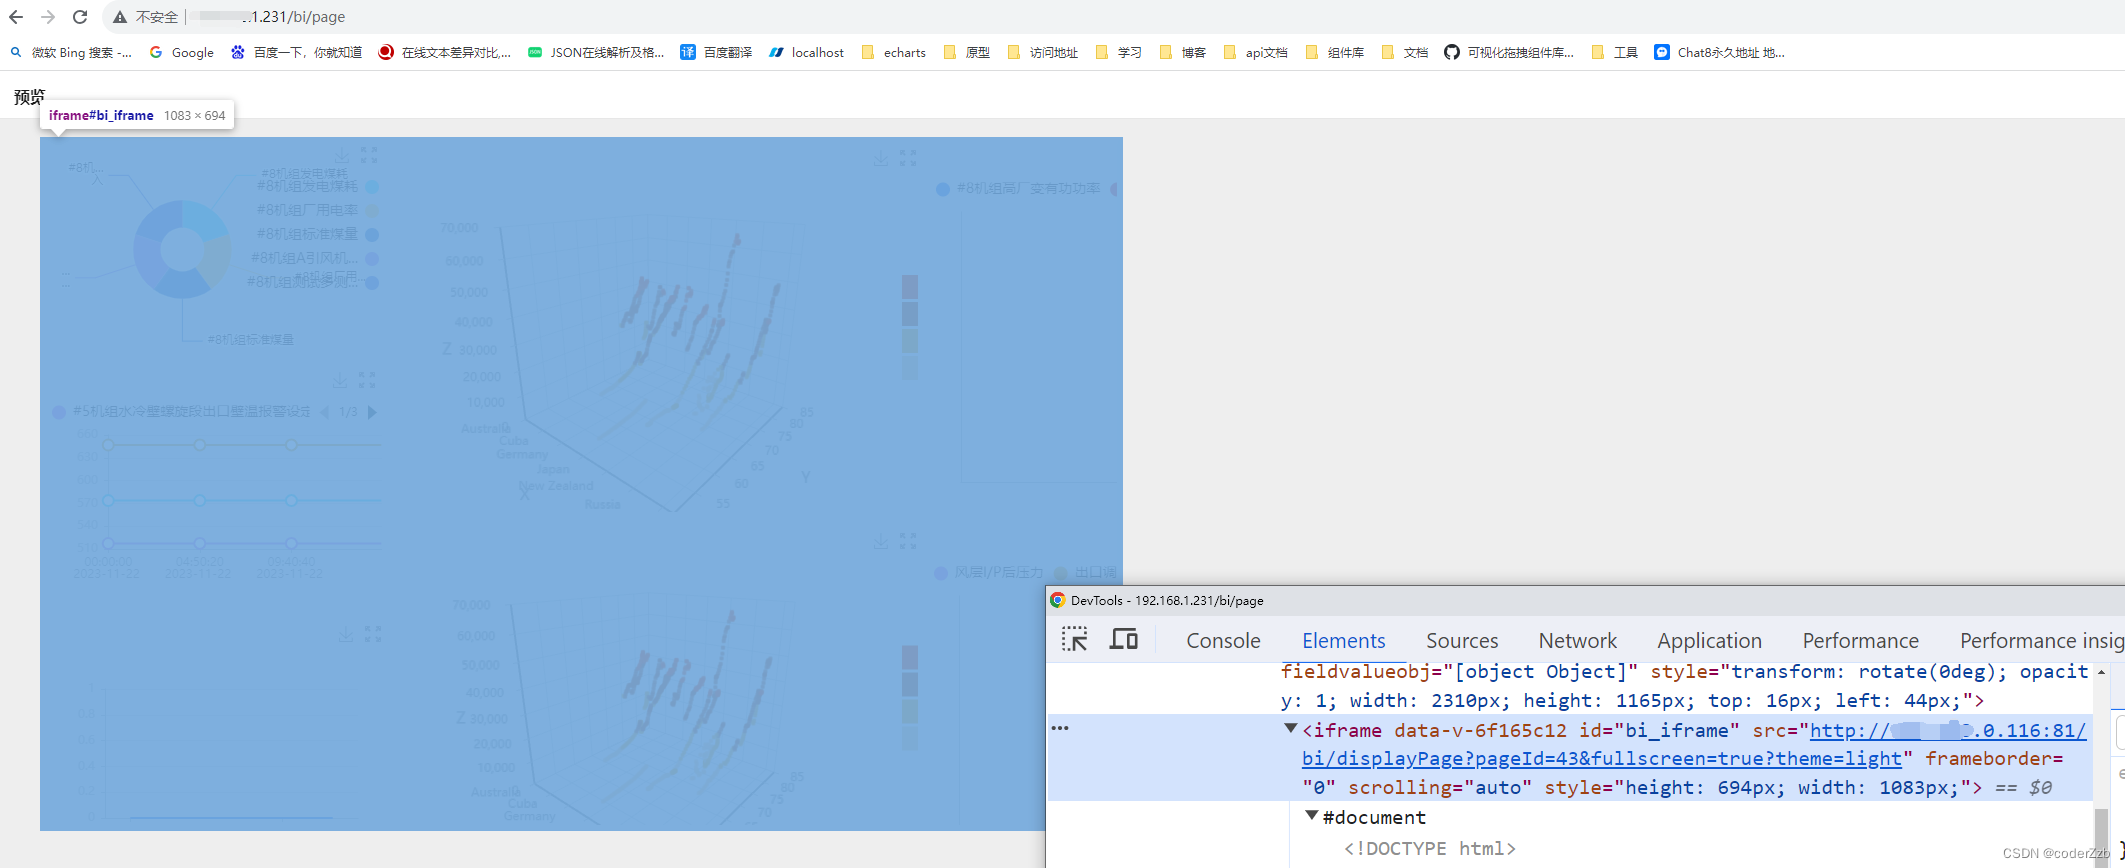Go back with the browser back arrow
The height and width of the screenshot is (868, 2125).
pos(16,17)
